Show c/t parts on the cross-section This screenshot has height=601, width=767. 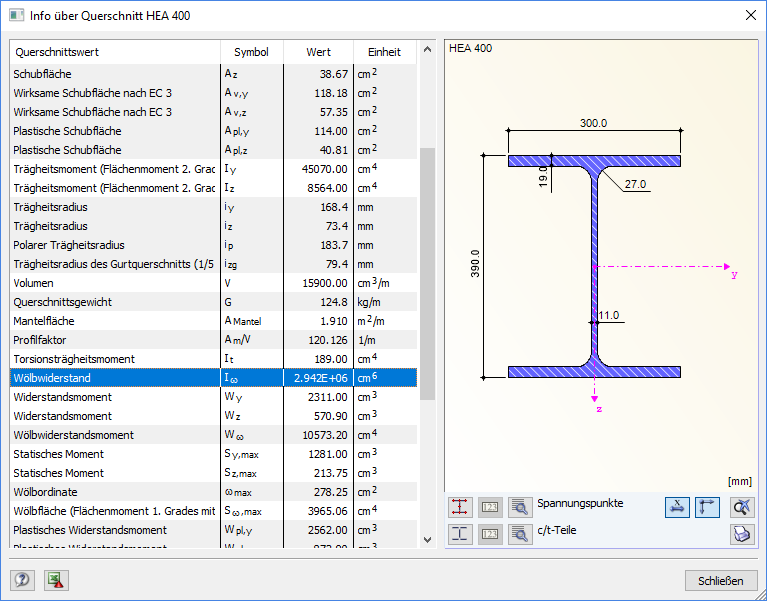460,534
